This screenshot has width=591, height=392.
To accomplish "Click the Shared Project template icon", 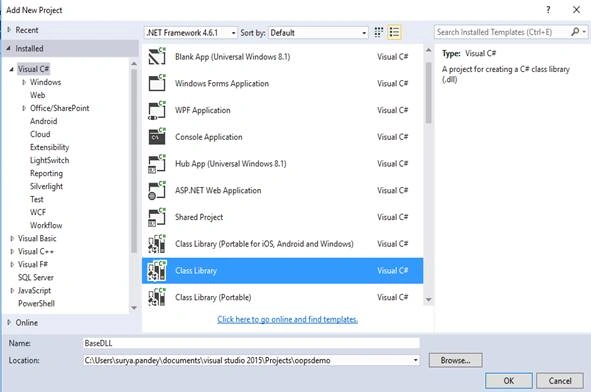I will click(x=157, y=217).
